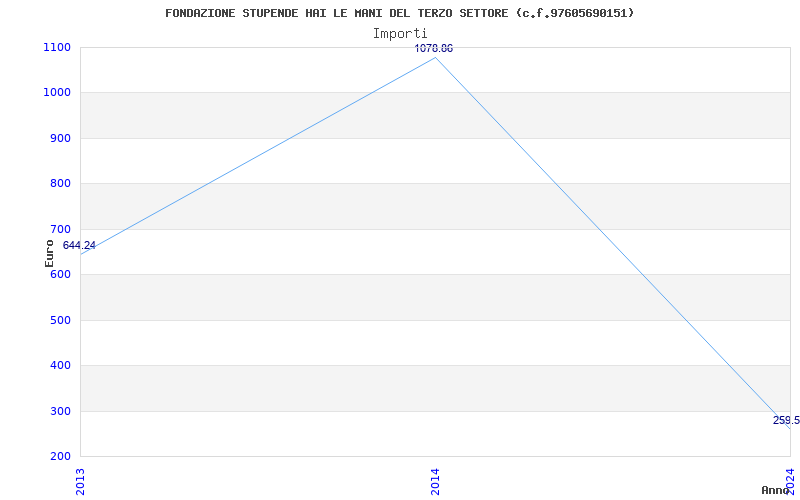Click the 800 y-axis tick label
Viewport: 800px width, 500px height.
pos(60,184)
